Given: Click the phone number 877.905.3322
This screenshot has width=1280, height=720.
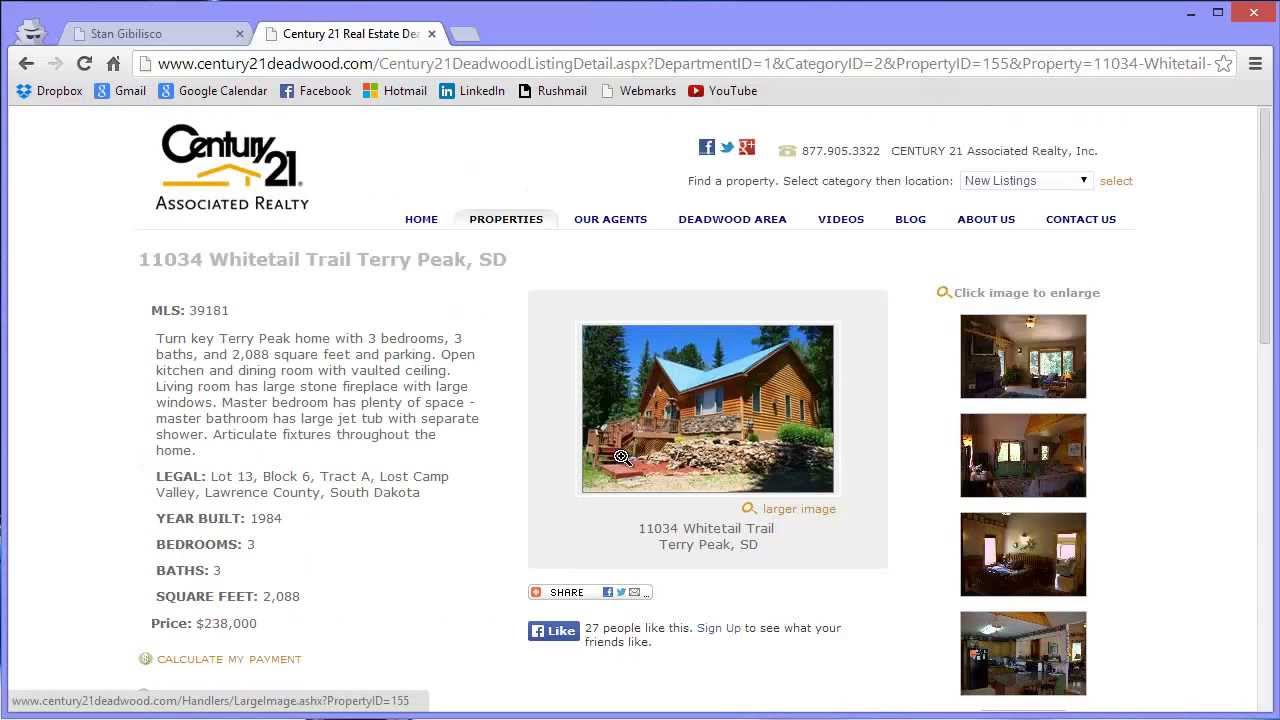Looking at the screenshot, I should point(841,151).
